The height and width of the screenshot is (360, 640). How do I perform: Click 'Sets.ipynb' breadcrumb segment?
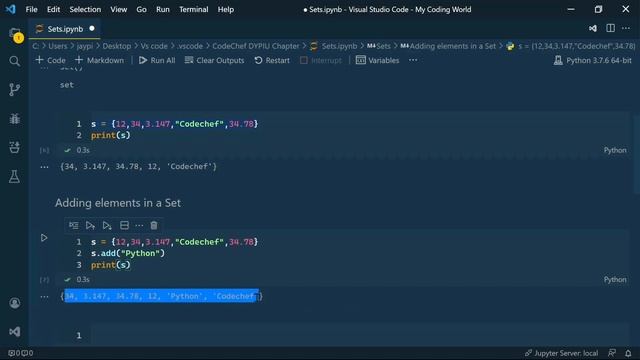(x=334, y=46)
